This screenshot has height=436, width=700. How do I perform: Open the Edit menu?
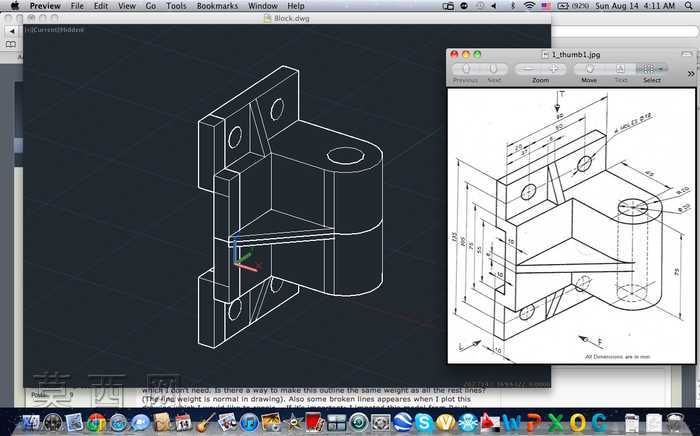[x=101, y=6]
